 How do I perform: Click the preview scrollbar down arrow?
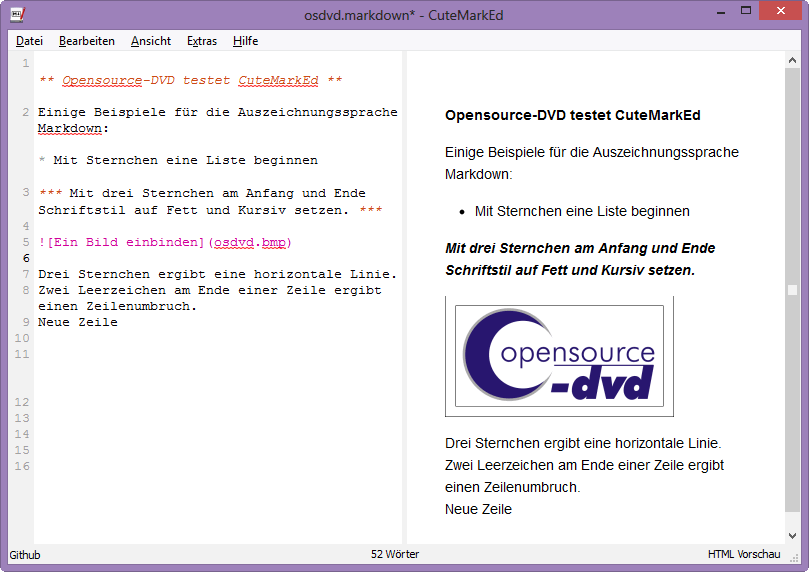(792, 537)
